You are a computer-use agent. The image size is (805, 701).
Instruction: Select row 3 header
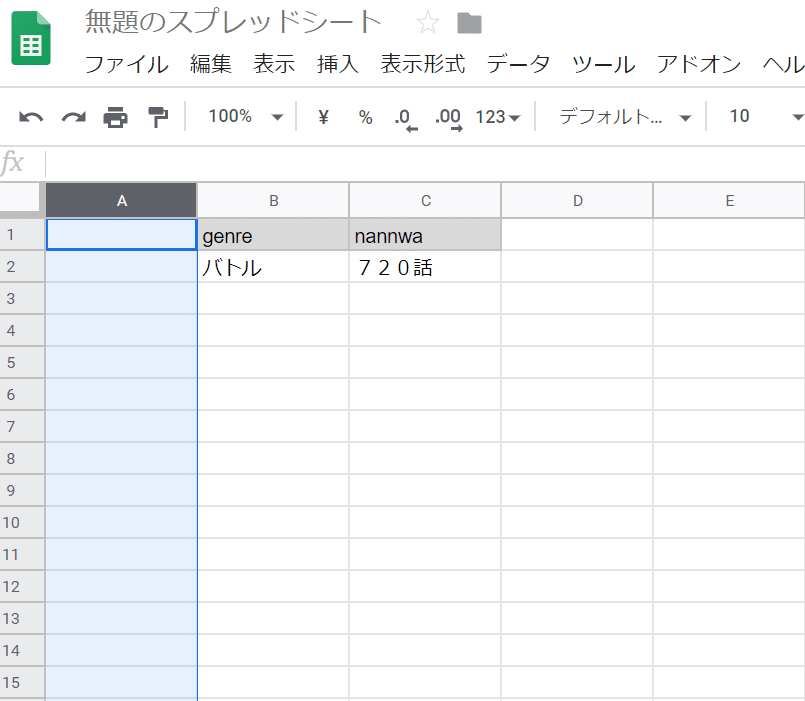tap(22, 298)
